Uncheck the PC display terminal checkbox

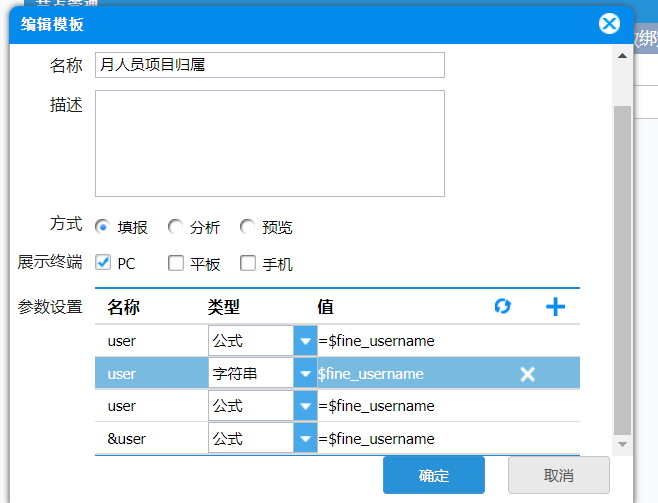pyautogui.click(x=103, y=263)
